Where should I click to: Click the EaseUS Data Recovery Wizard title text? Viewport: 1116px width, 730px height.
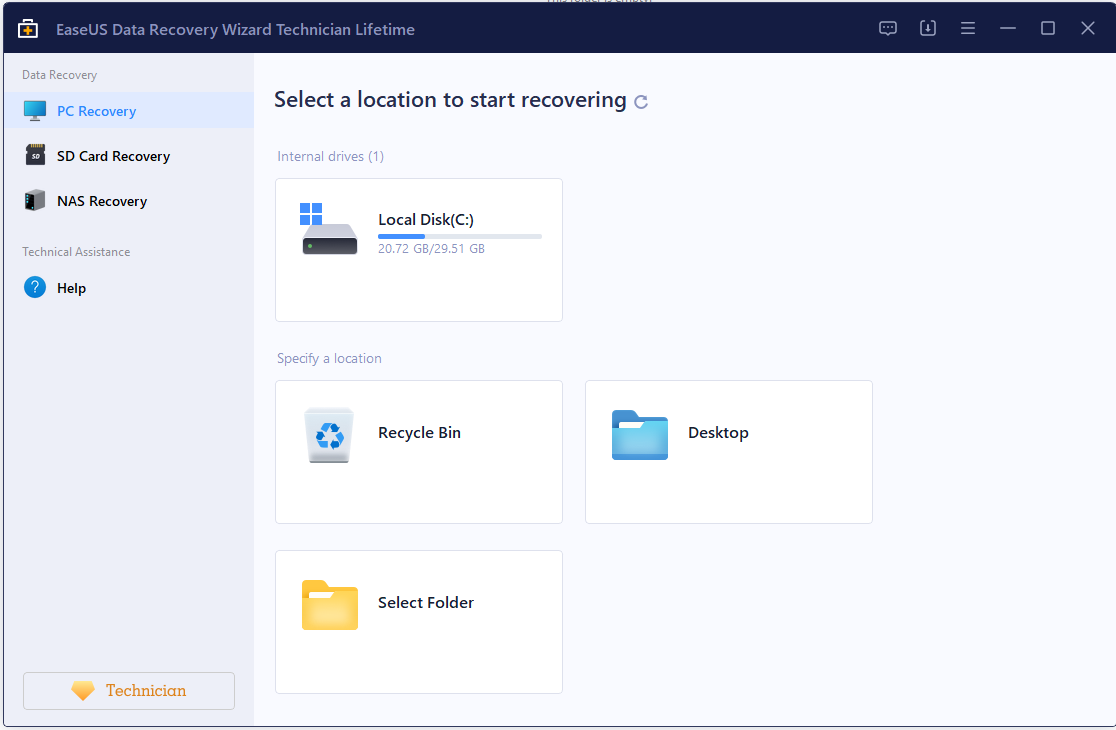[x=236, y=29]
